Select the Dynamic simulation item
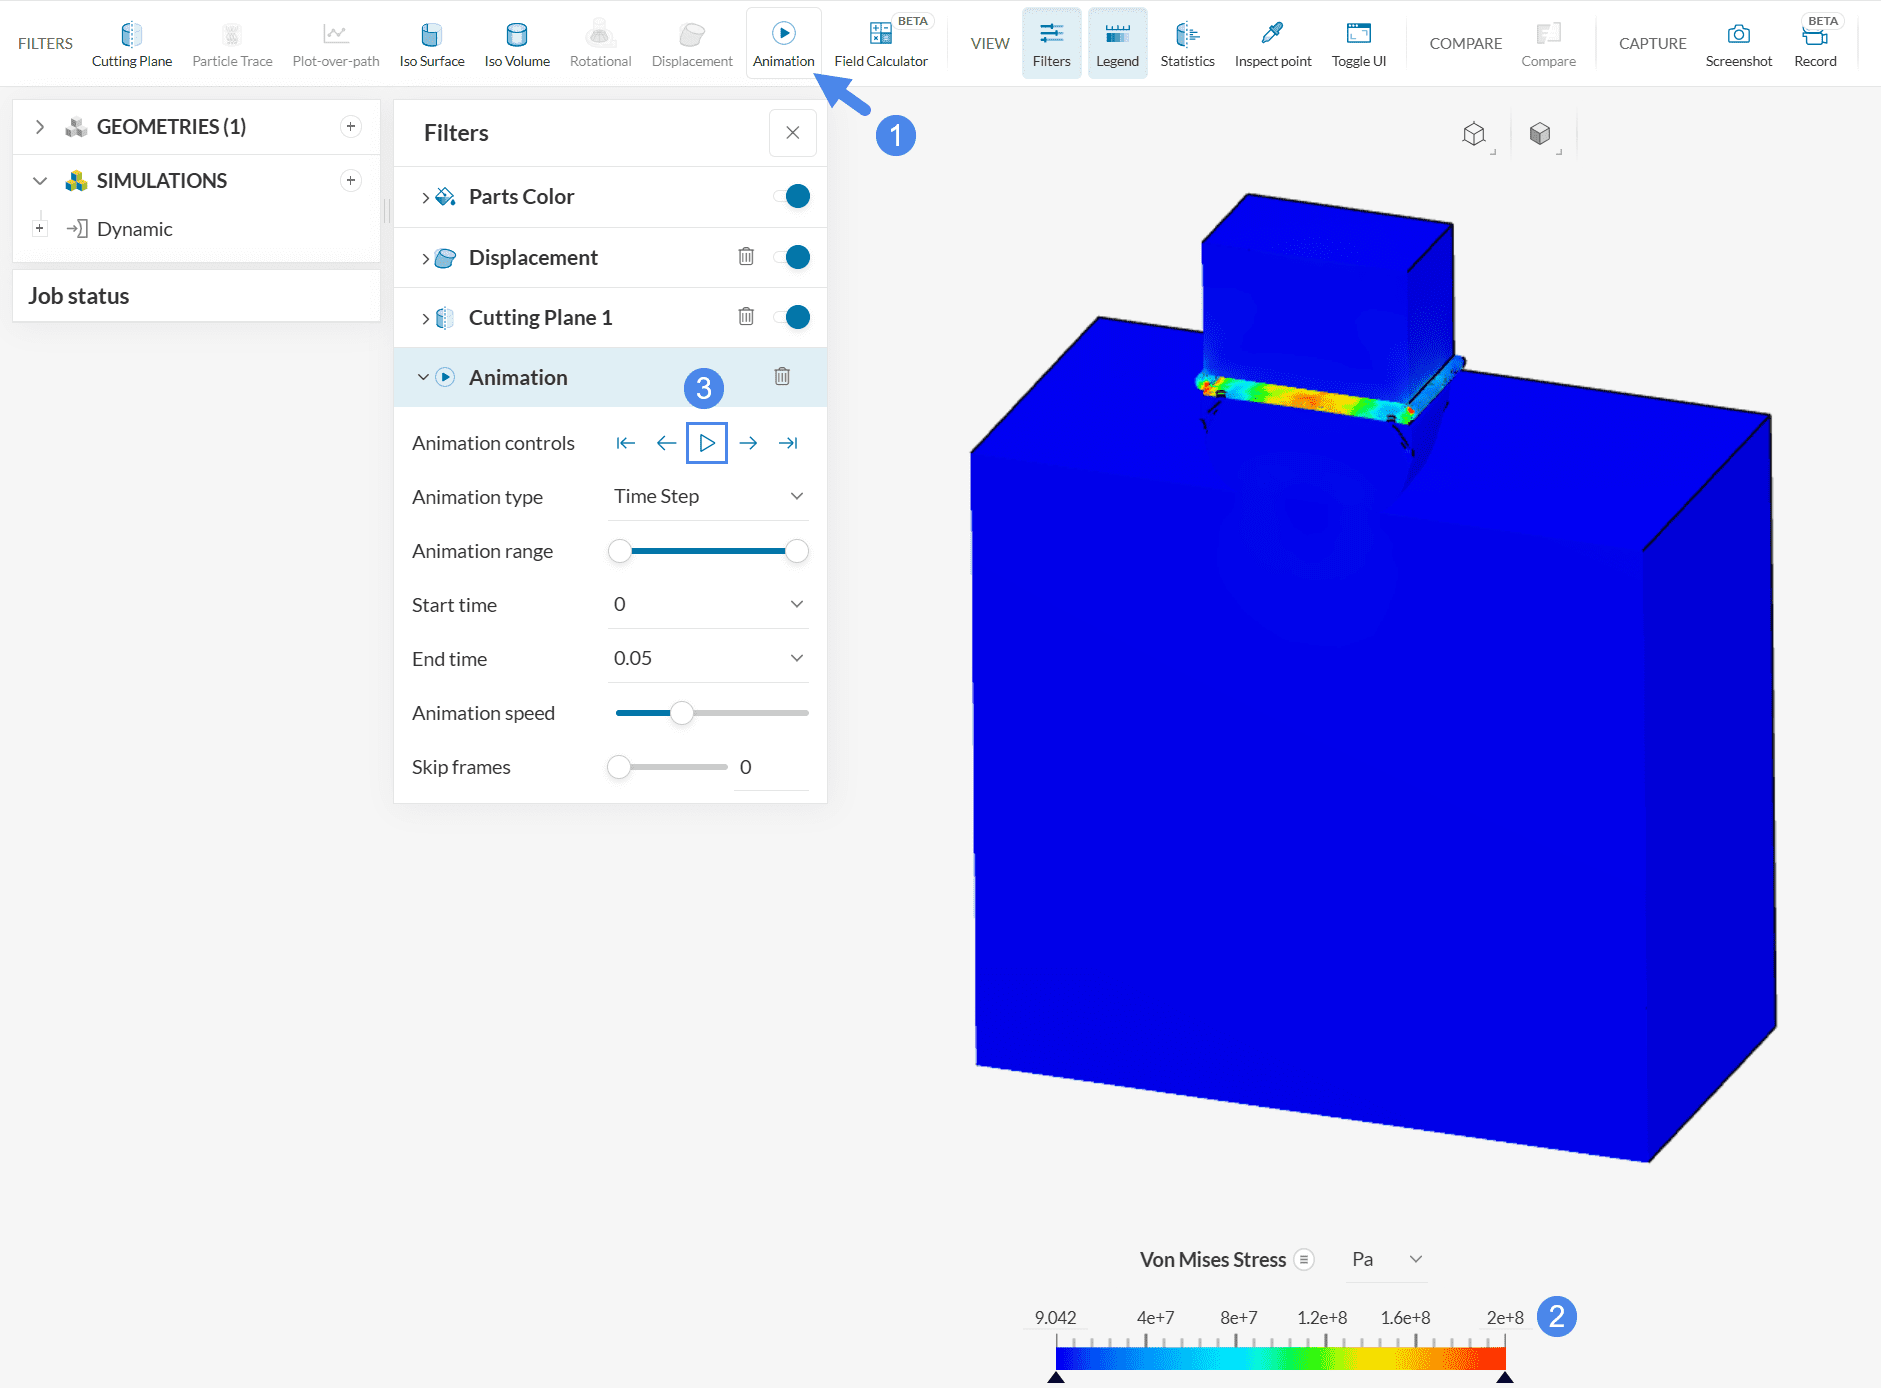The height and width of the screenshot is (1388, 1881). tap(134, 230)
